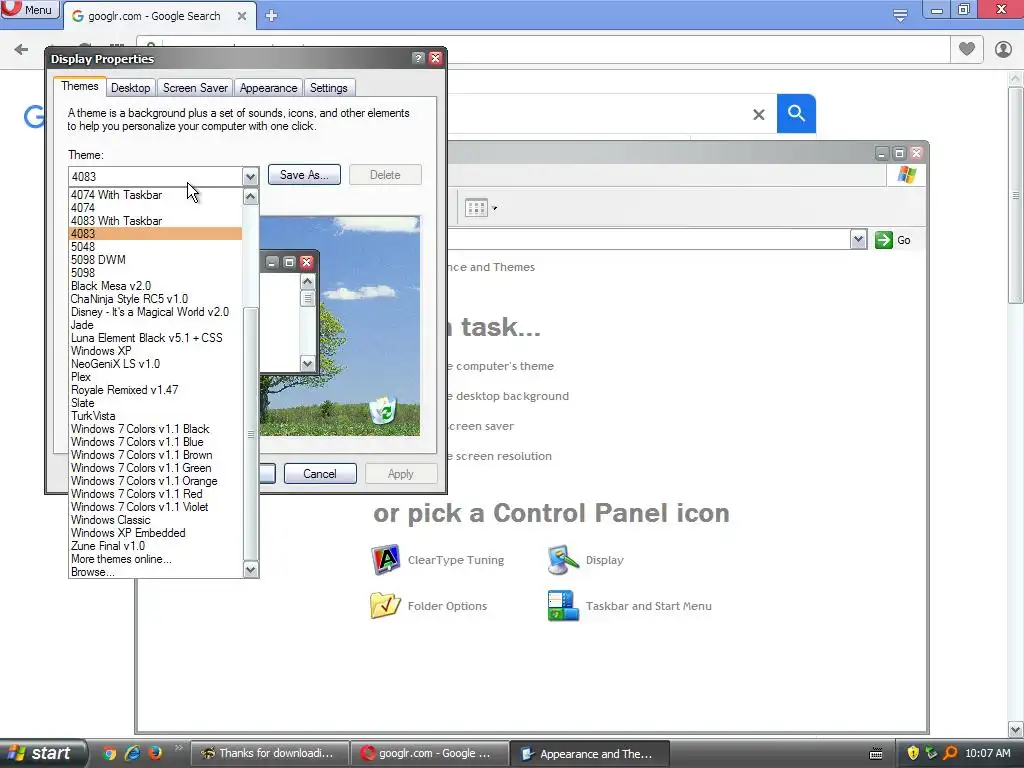Viewport: 1024px width, 768px height.
Task: Click the keyboard icon in system tray
Action: coord(876,754)
